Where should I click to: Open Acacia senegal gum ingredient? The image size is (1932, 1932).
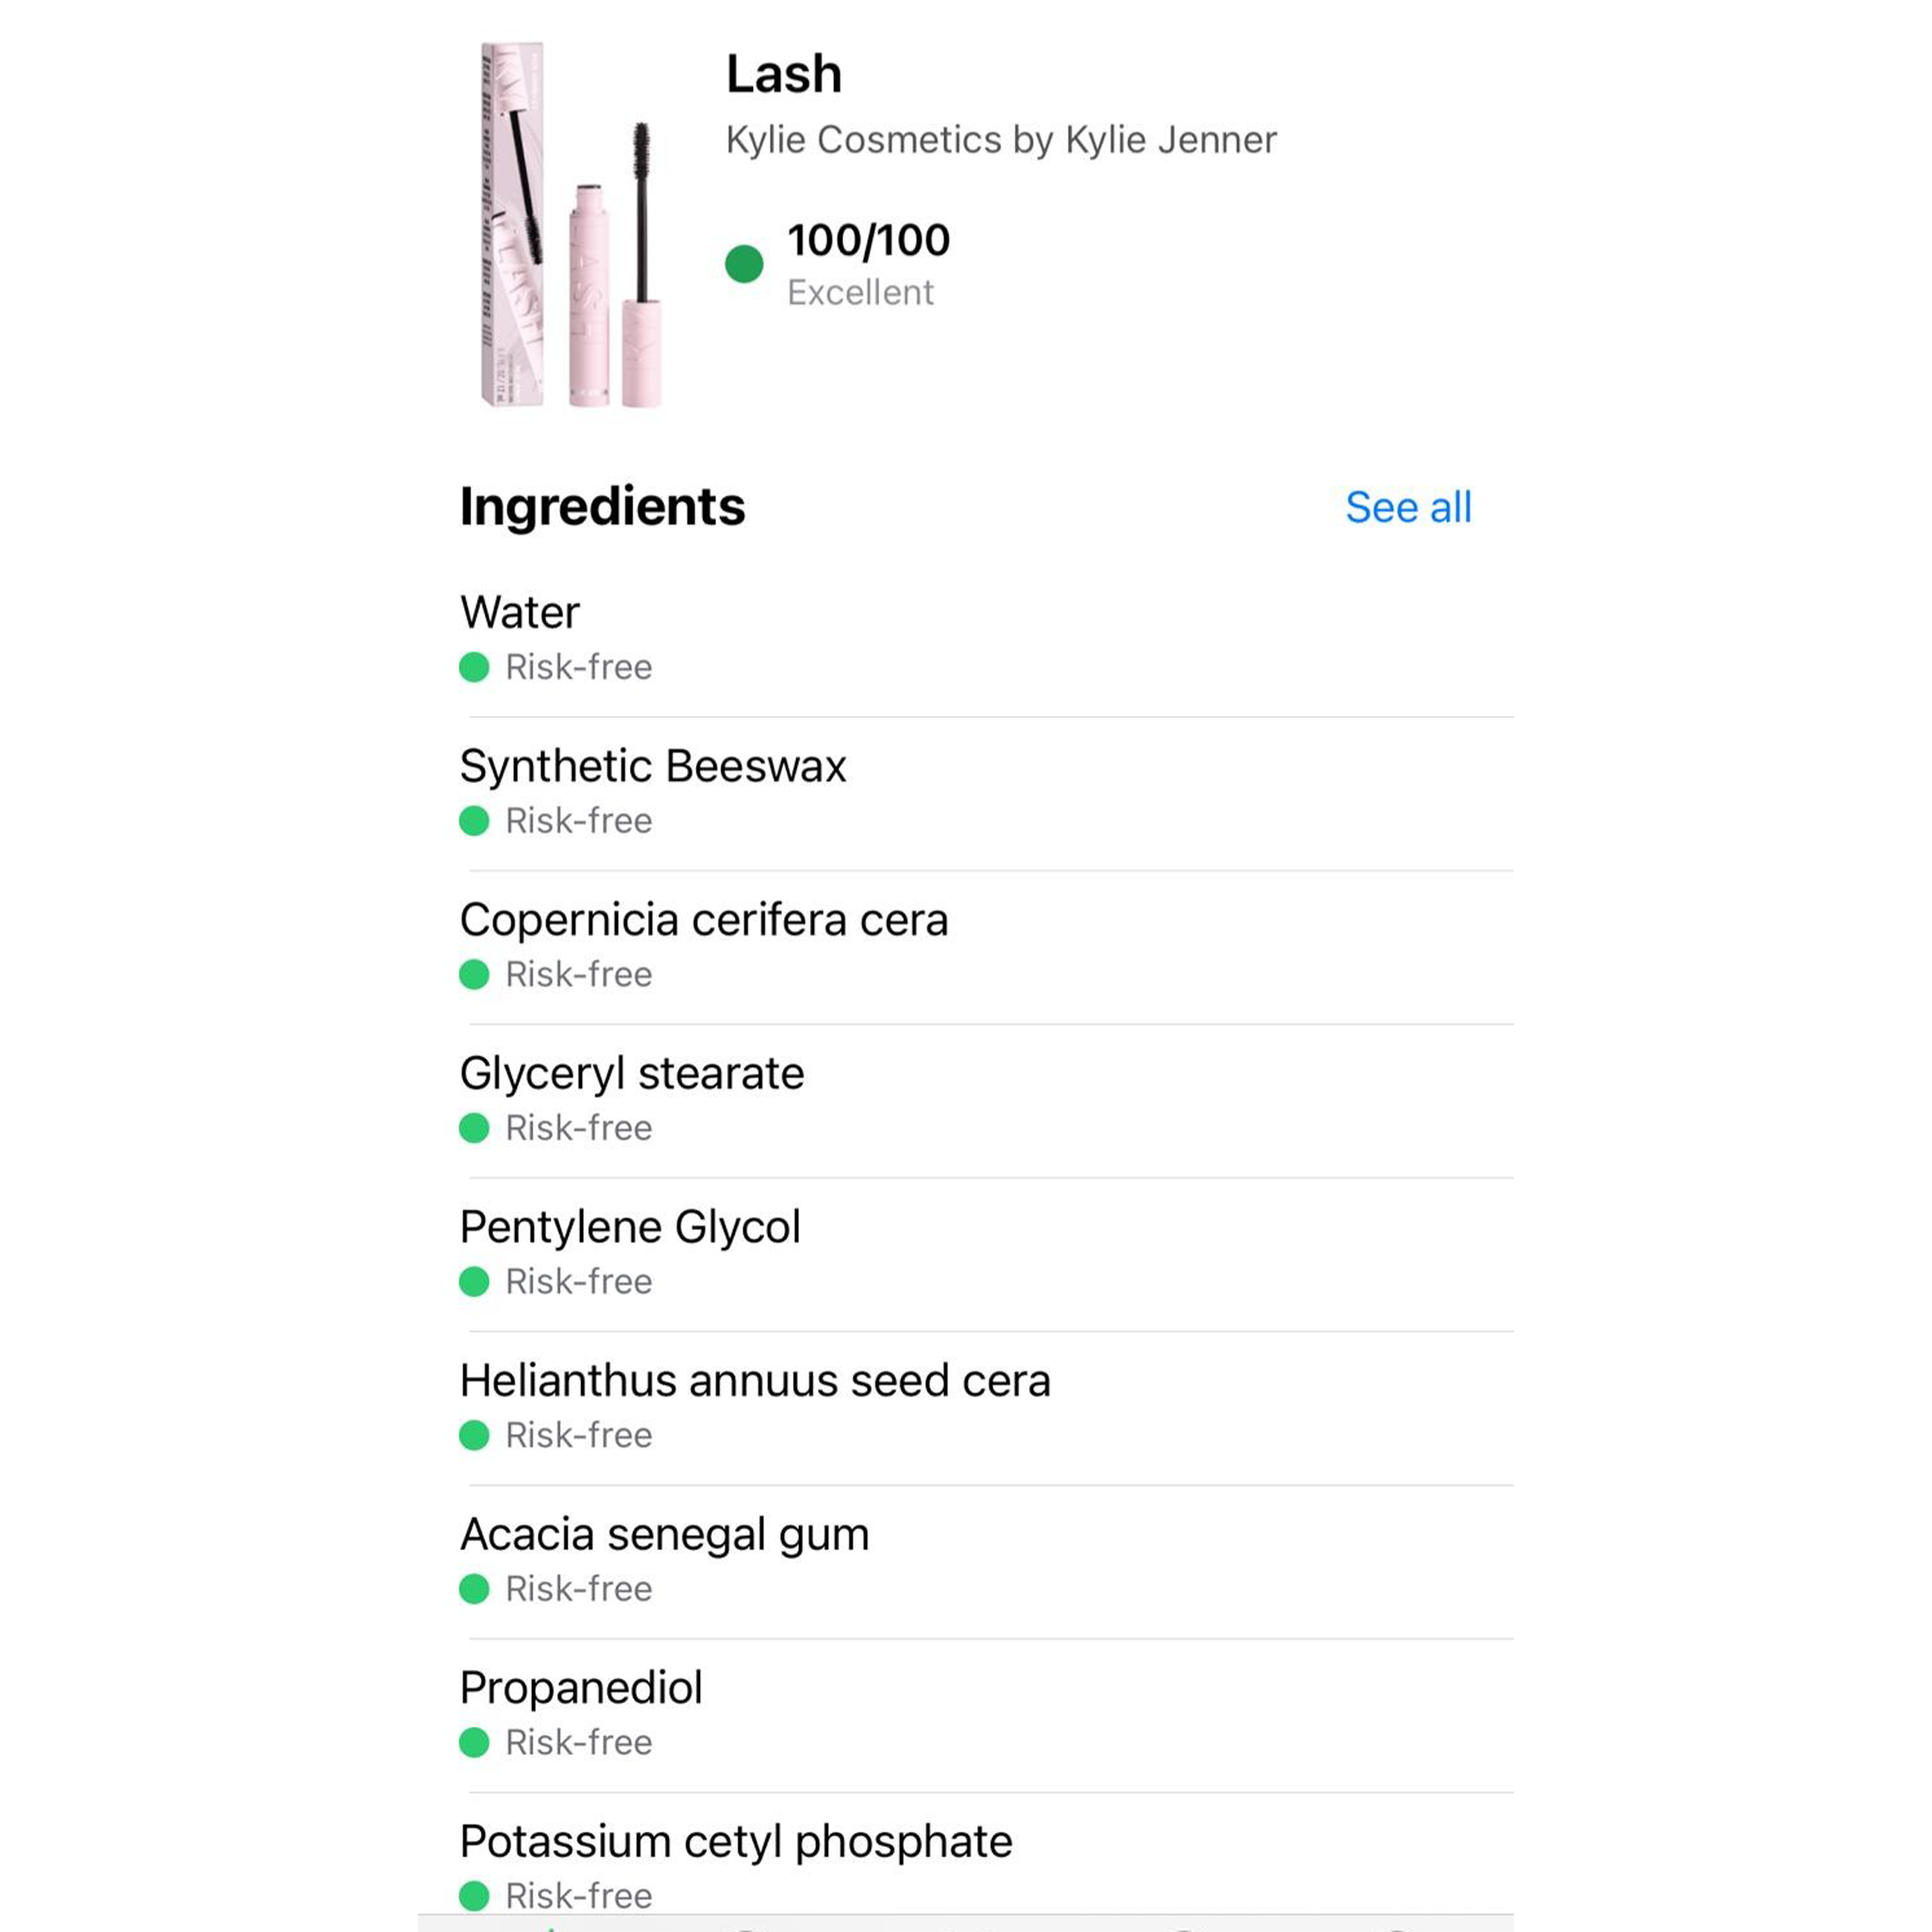965,1562
